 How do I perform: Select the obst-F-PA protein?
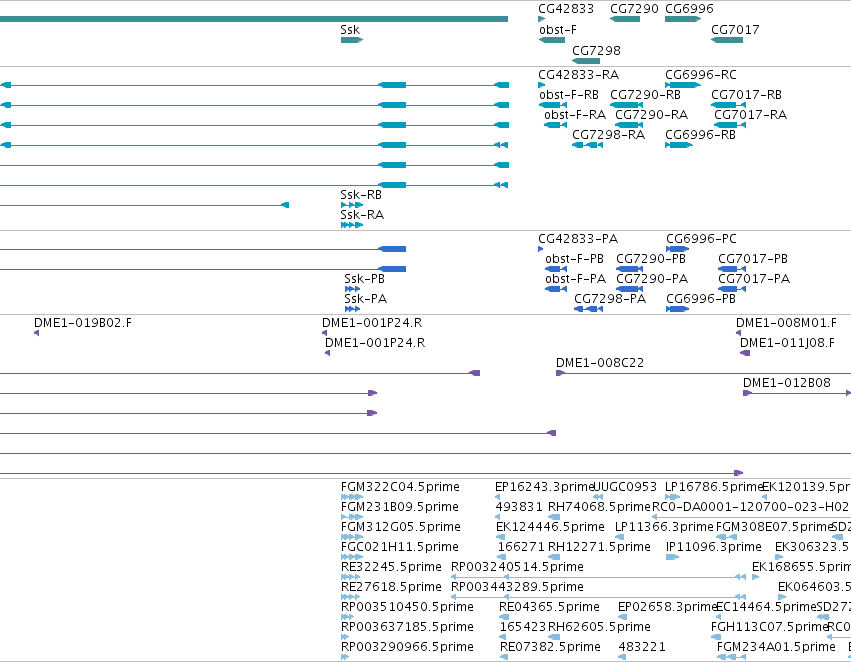[556, 289]
